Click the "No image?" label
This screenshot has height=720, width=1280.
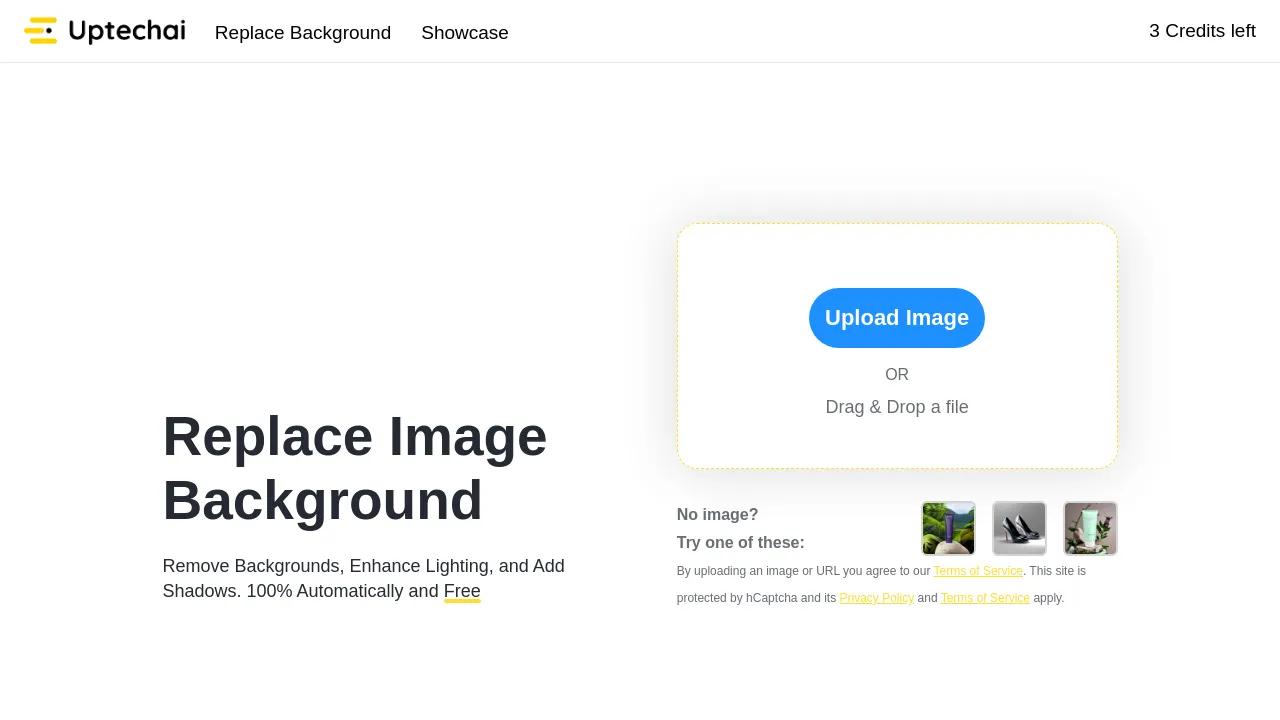(x=717, y=514)
